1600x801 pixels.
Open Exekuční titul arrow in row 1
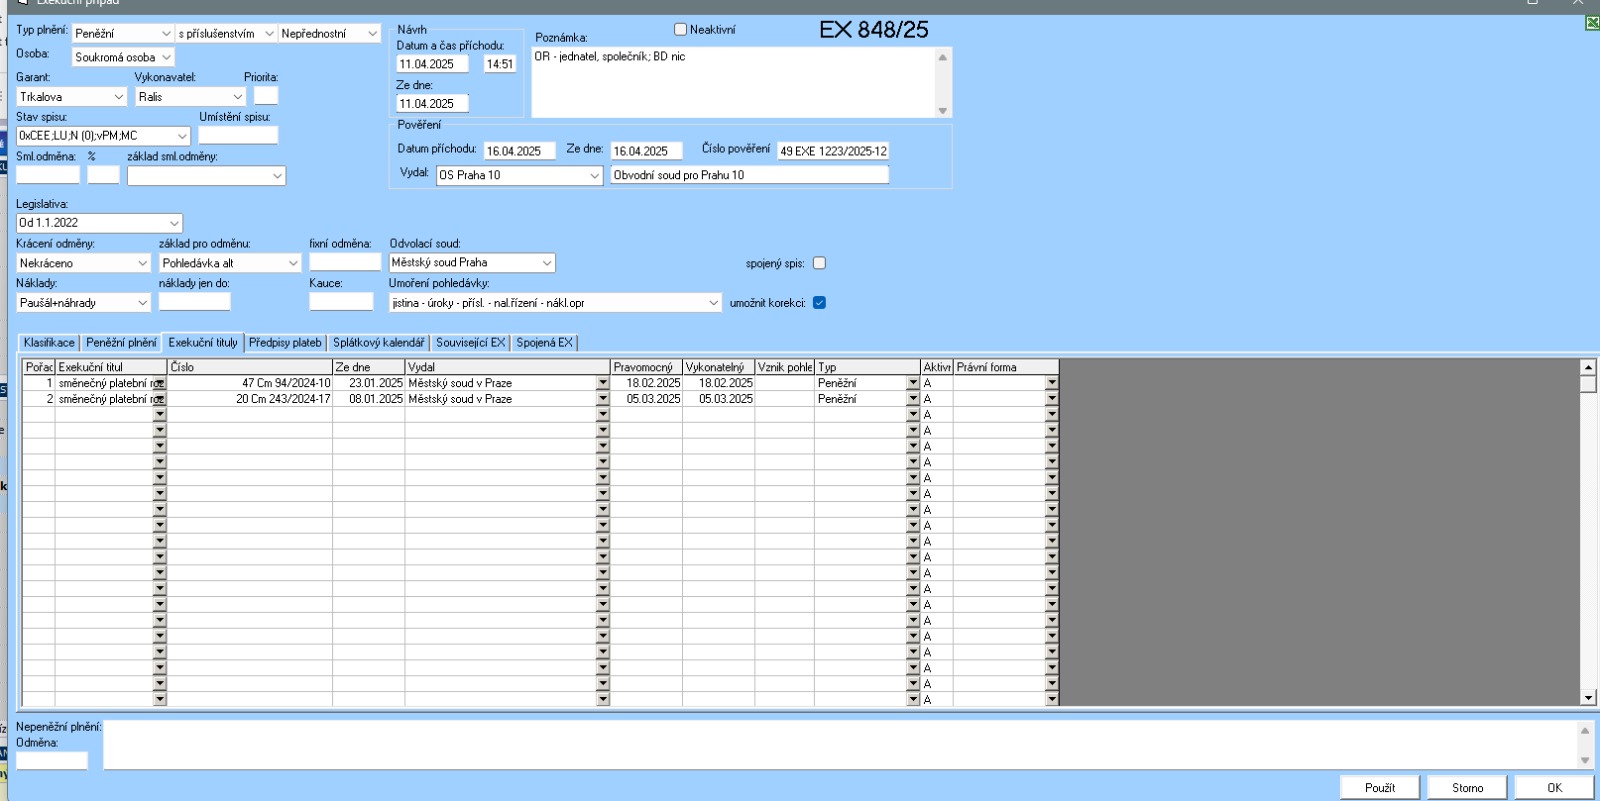[x=160, y=383]
